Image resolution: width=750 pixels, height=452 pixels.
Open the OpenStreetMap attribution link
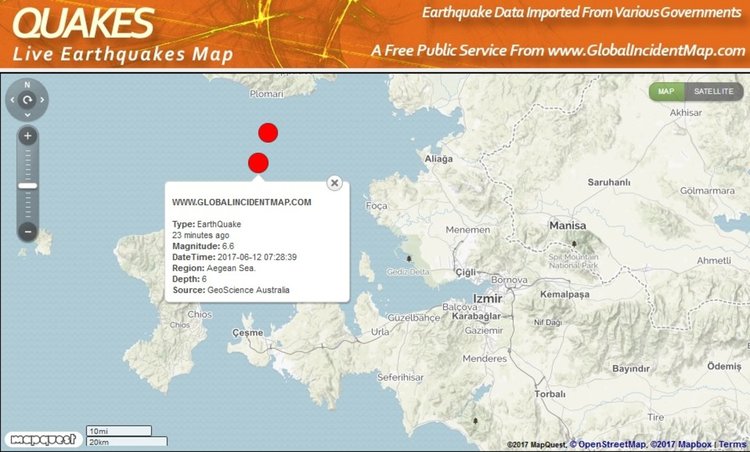(614, 444)
